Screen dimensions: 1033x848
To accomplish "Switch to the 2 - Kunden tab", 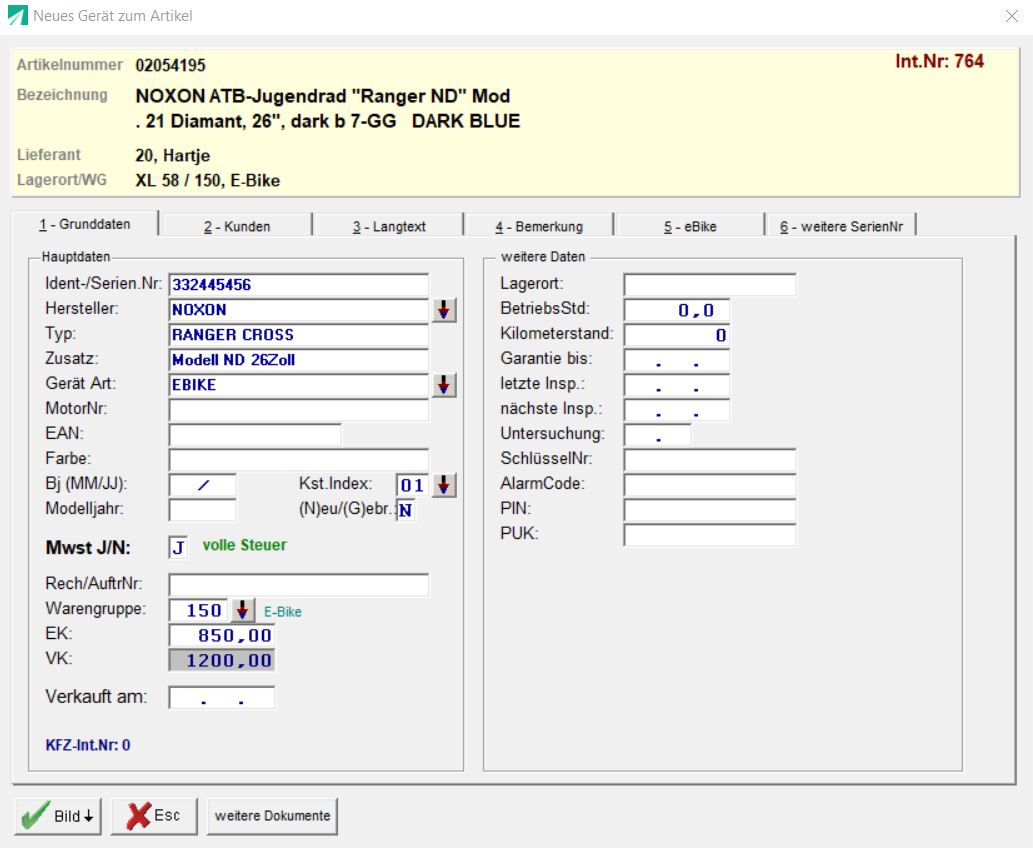I will (x=237, y=227).
